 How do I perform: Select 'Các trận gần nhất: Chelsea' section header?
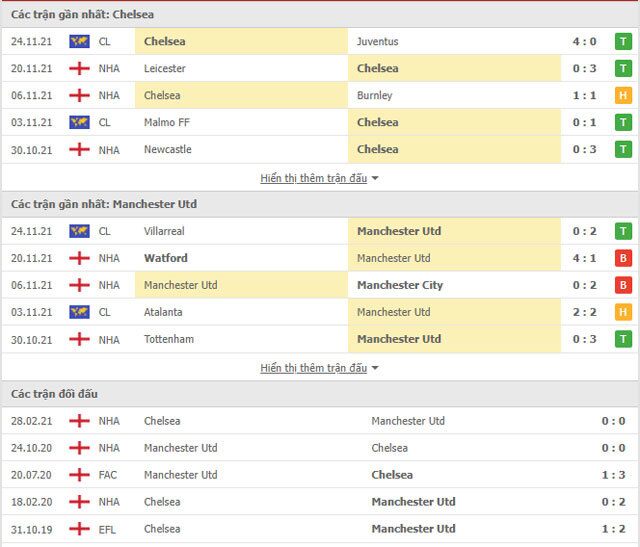(82, 14)
